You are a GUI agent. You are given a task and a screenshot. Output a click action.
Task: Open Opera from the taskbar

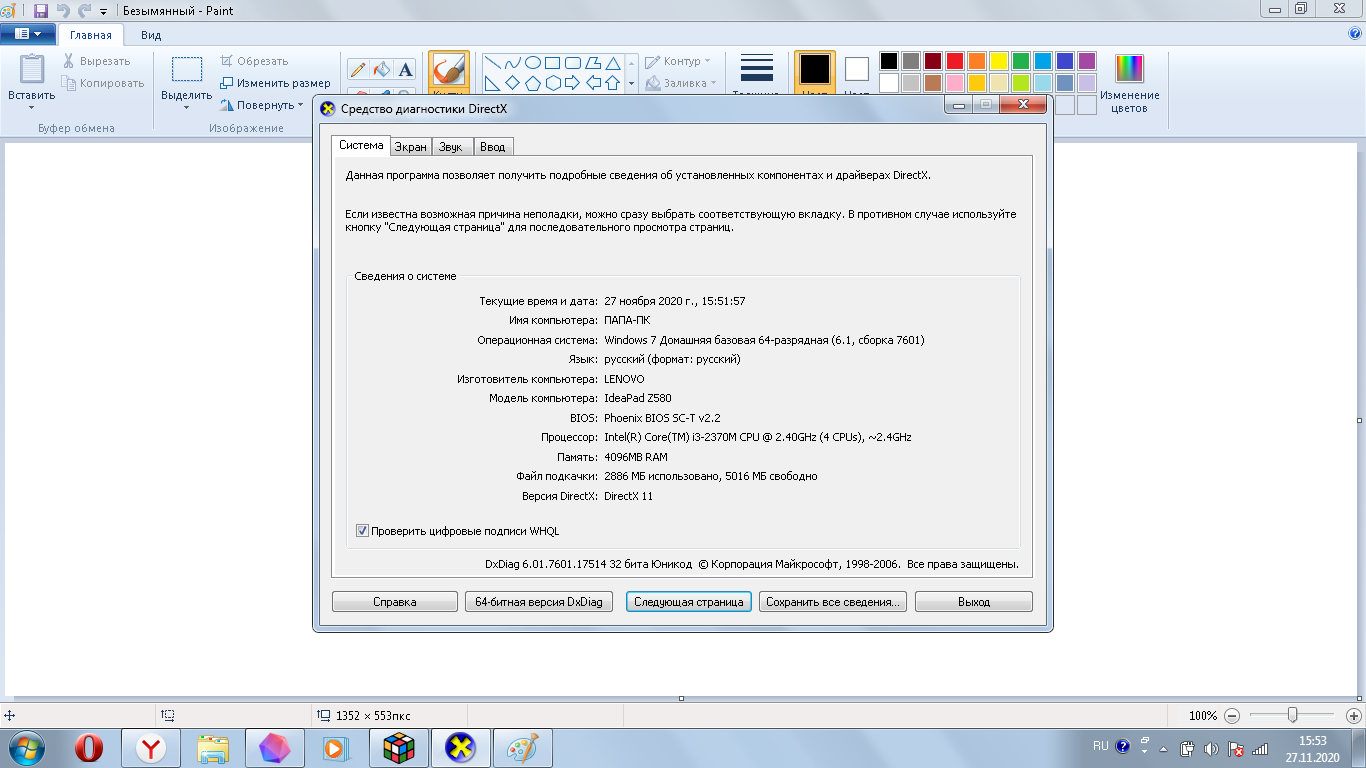point(89,748)
